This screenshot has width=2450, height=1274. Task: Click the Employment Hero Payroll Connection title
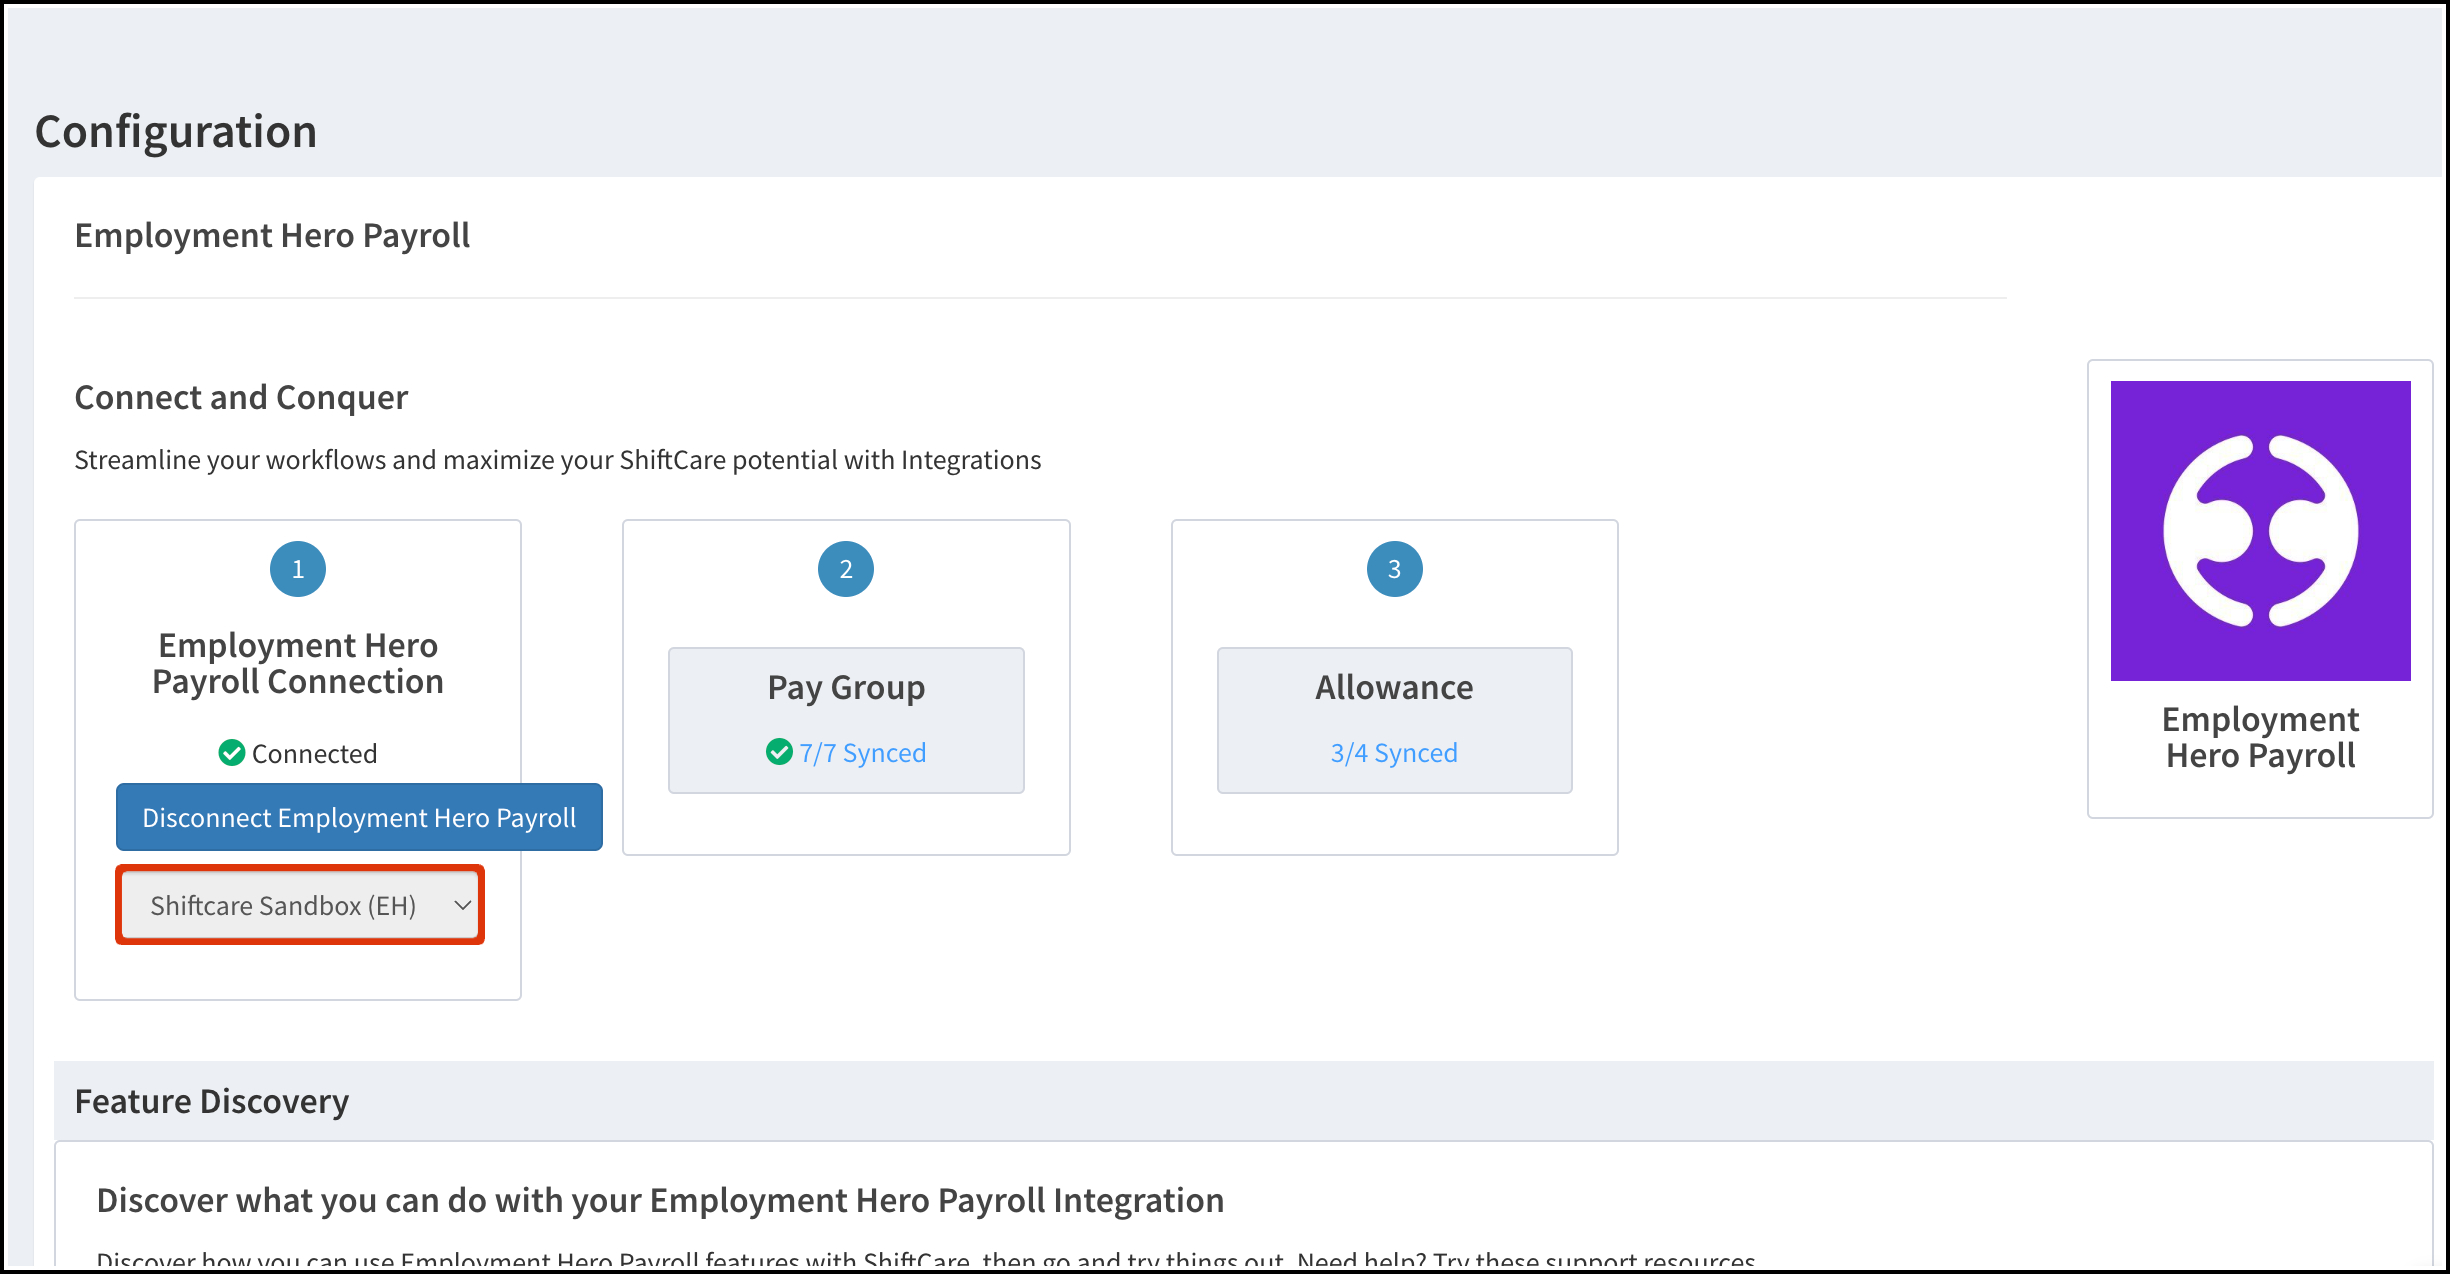click(x=298, y=663)
